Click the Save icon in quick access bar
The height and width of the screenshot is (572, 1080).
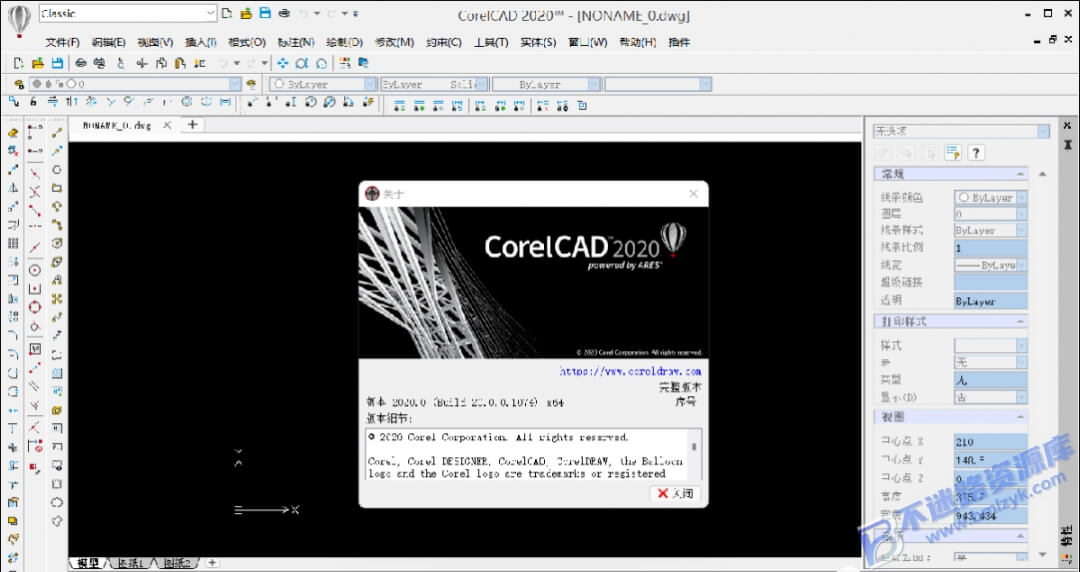265,13
